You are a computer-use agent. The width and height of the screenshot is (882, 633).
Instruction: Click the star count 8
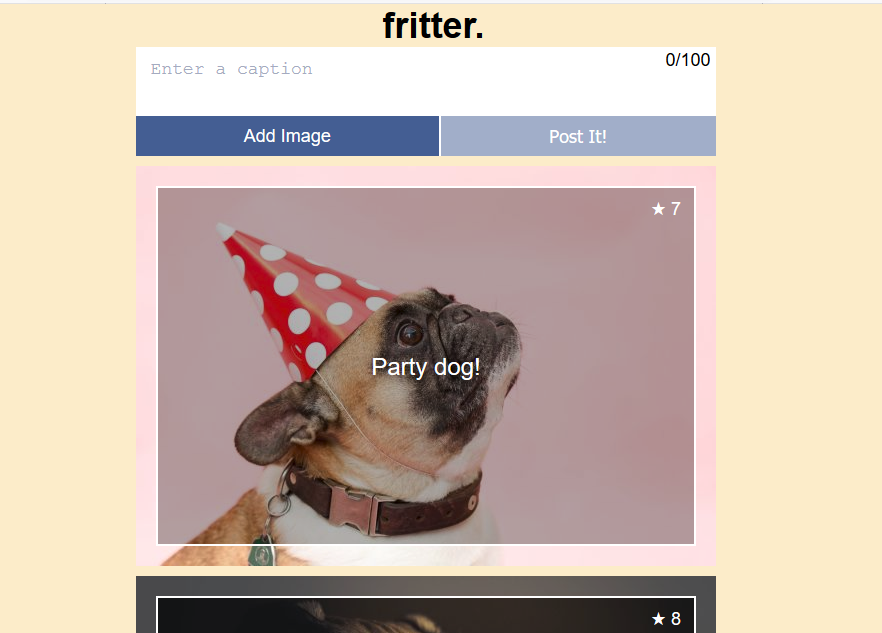pyautogui.click(x=676, y=619)
